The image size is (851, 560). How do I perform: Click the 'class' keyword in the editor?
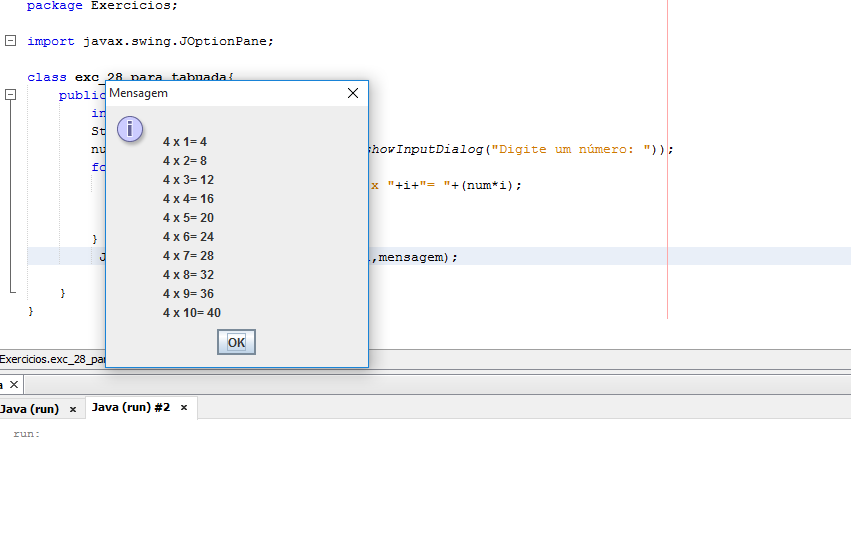click(x=47, y=77)
